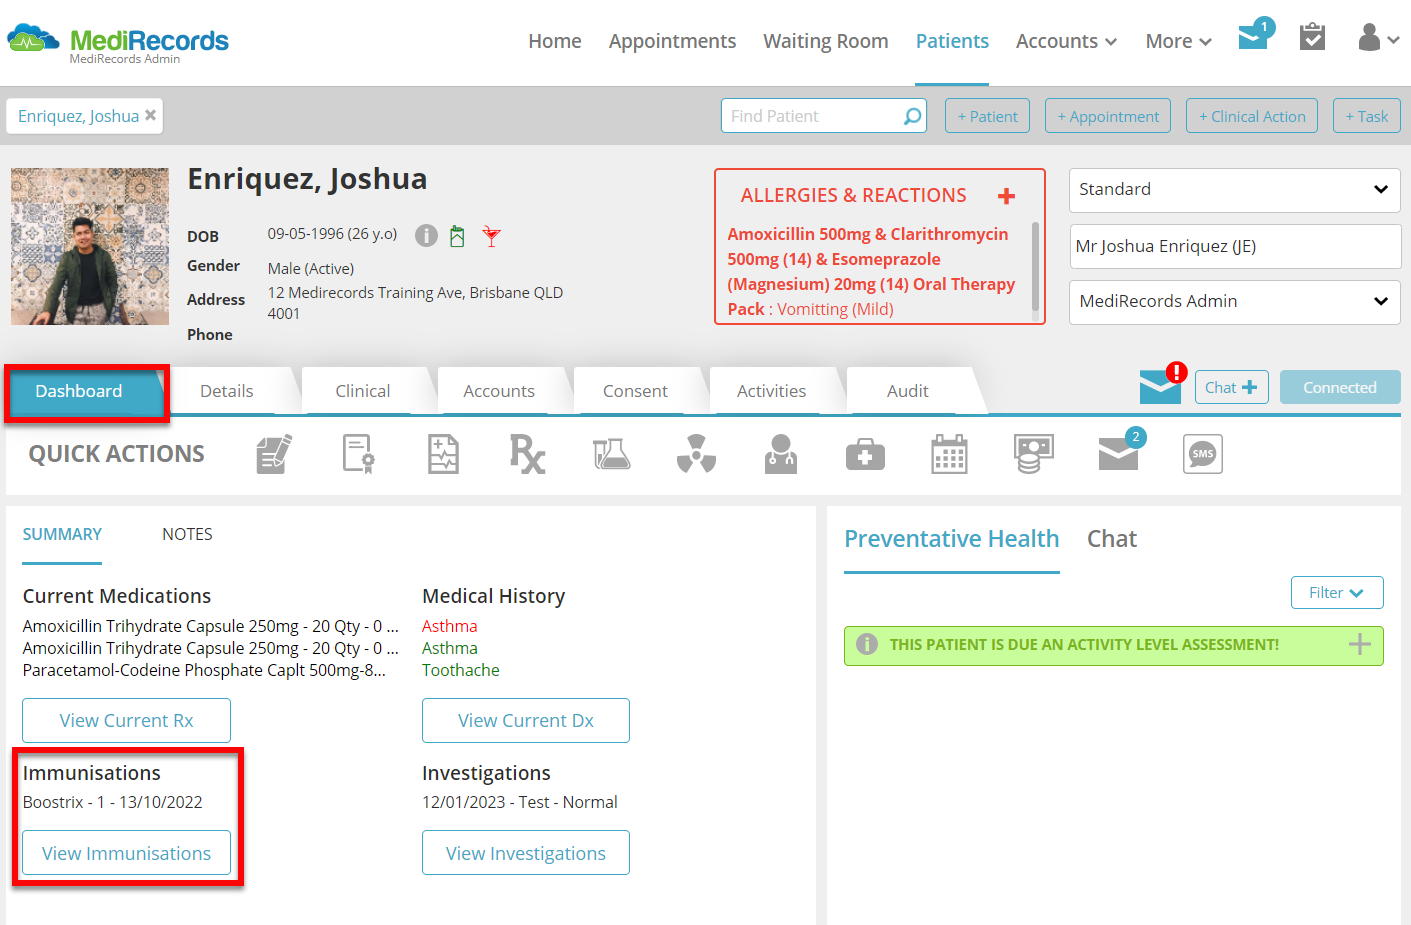The width and height of the screenshot is (1411, 925).
Task: Go to Home in top navigation
Action: click(x=555, y=41)
